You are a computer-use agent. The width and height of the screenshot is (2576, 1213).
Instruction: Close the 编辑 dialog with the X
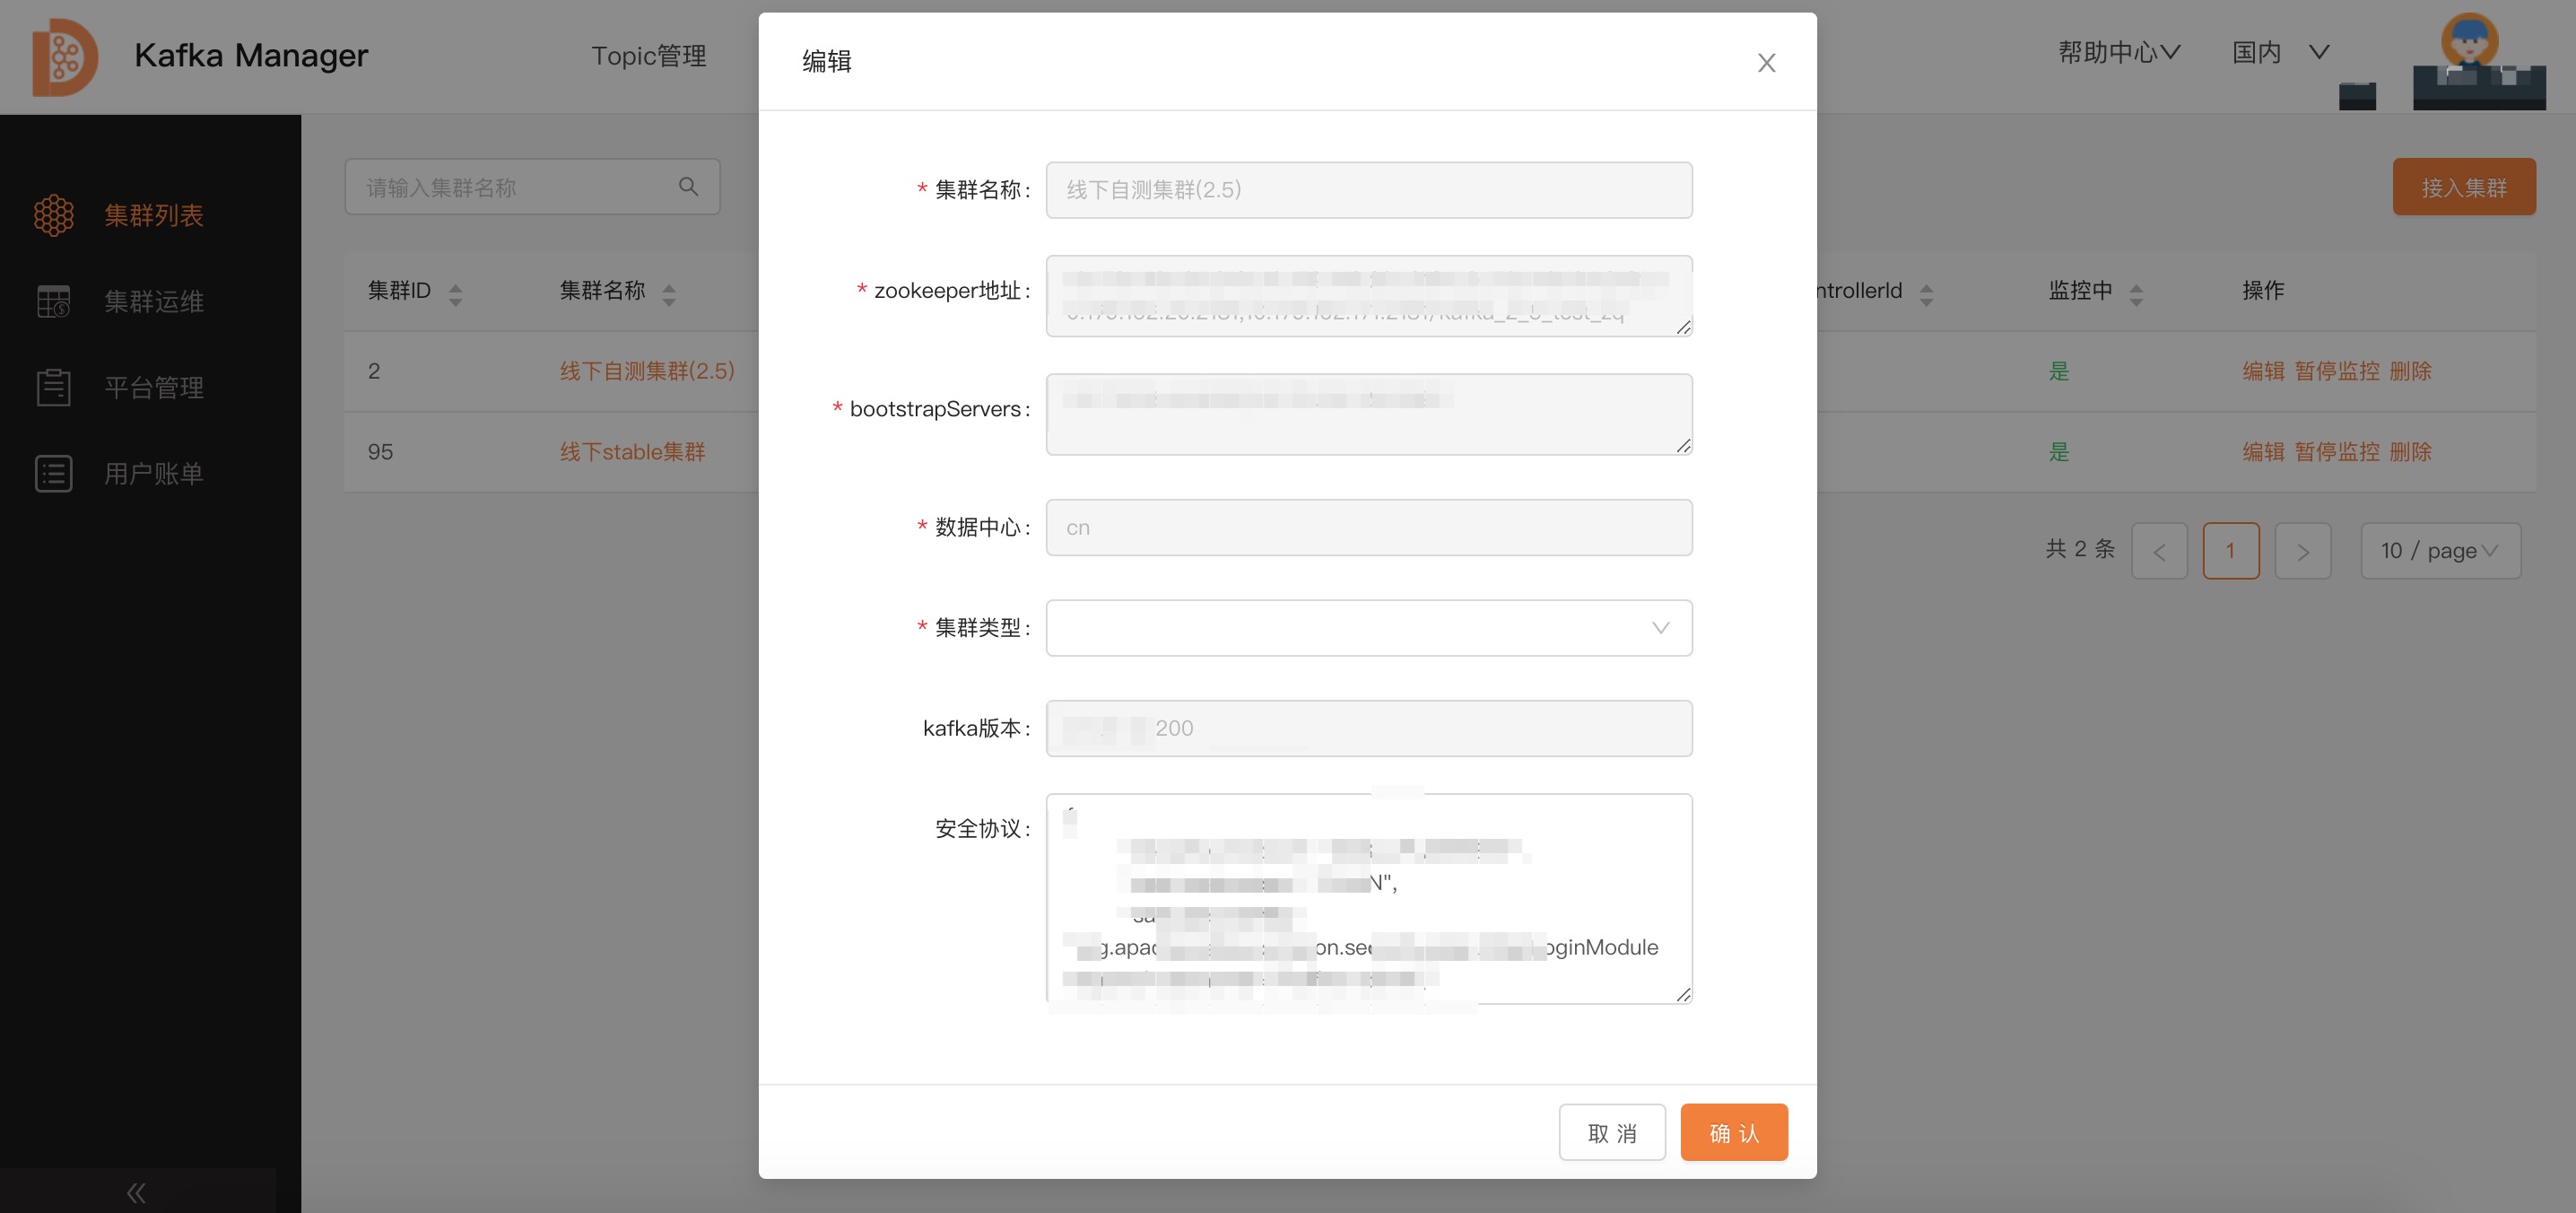pyautogui.click(x=1766, y=63)
